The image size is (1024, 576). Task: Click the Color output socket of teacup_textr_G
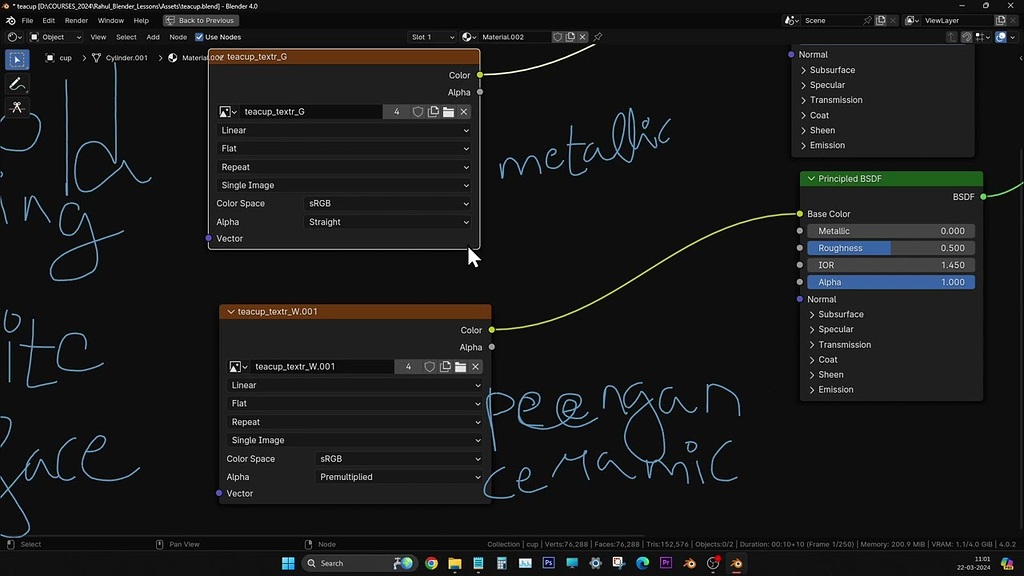(x=480, y=75)
